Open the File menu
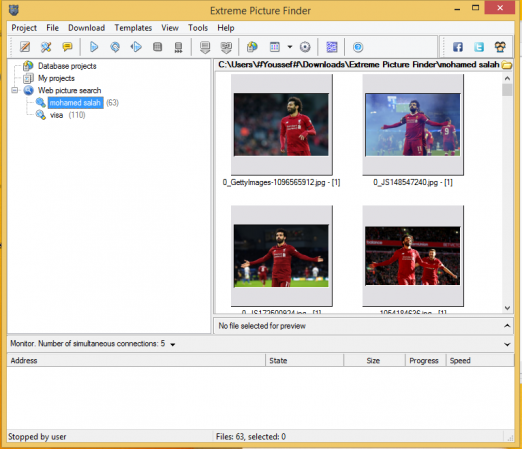 tap(52, 28)
